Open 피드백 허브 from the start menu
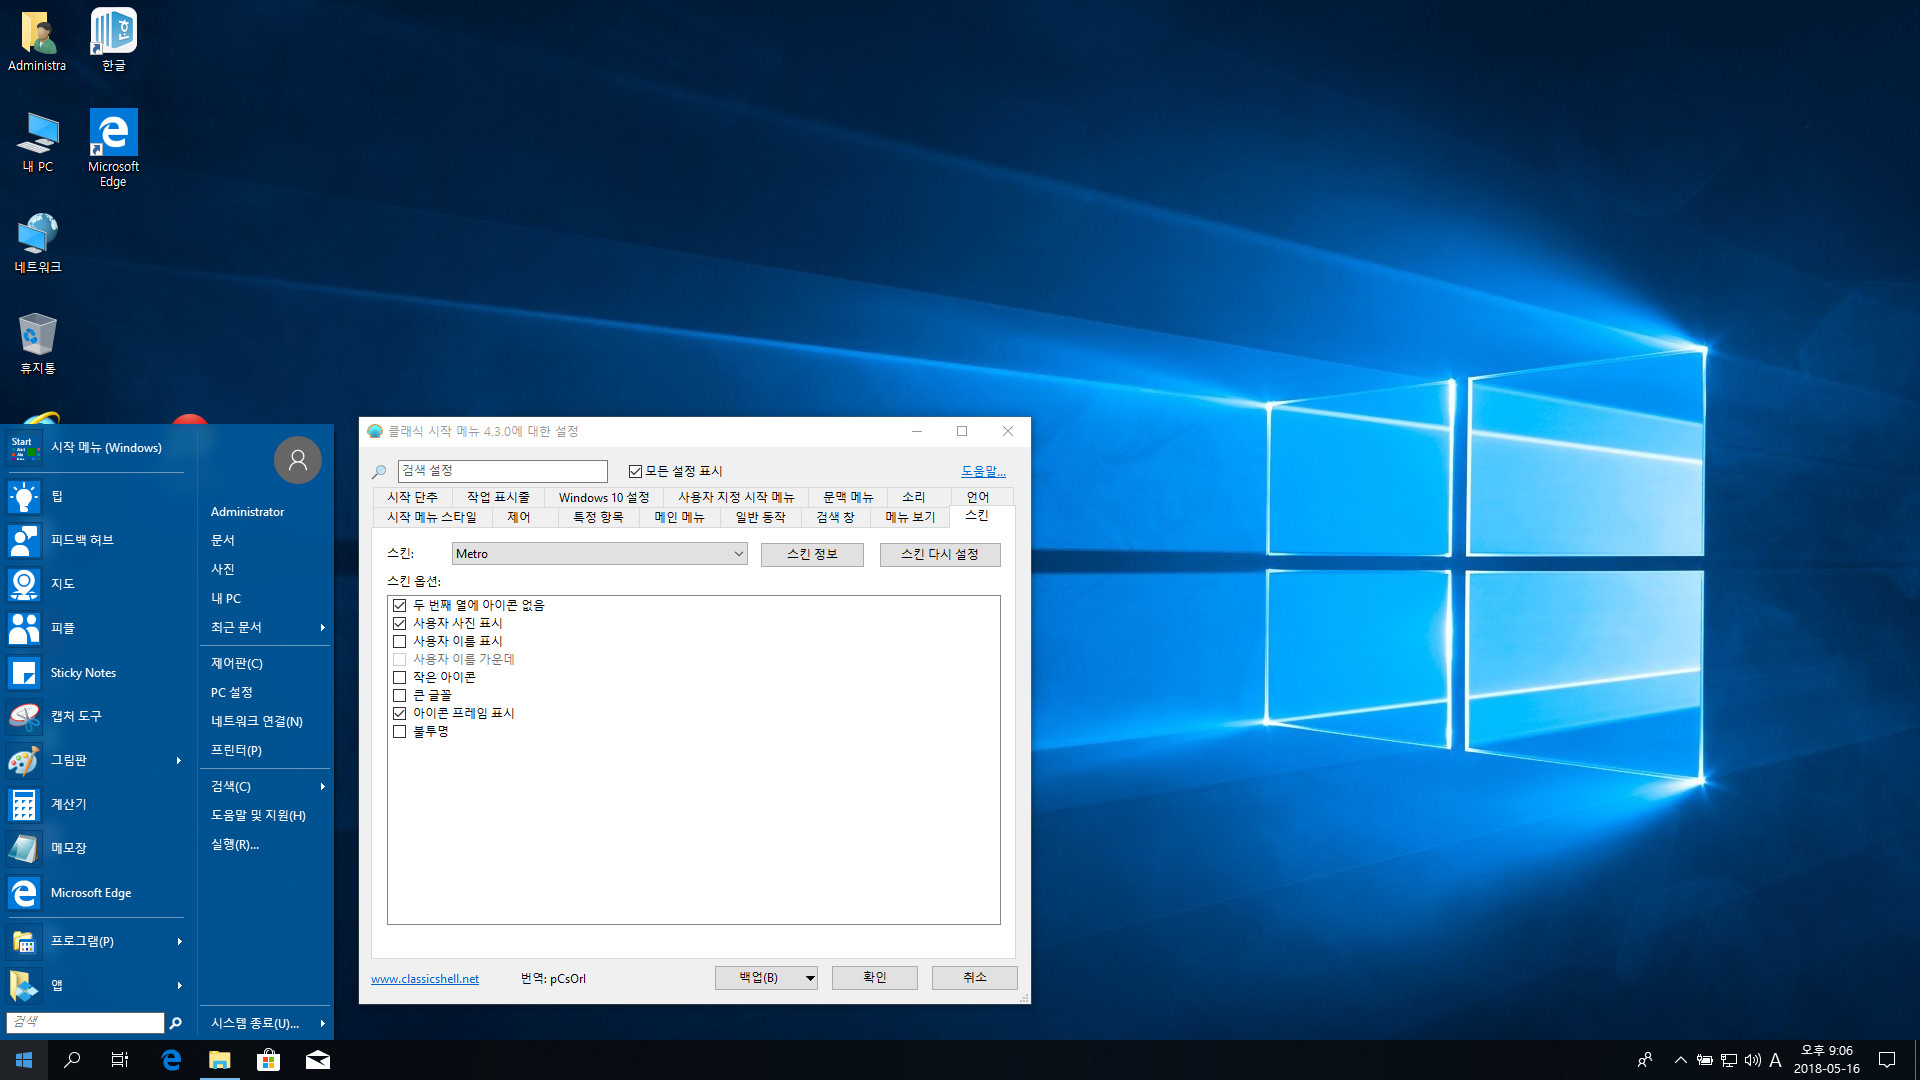The height and width of the screenshot is (1080, 1920). [x=95, y=540]
